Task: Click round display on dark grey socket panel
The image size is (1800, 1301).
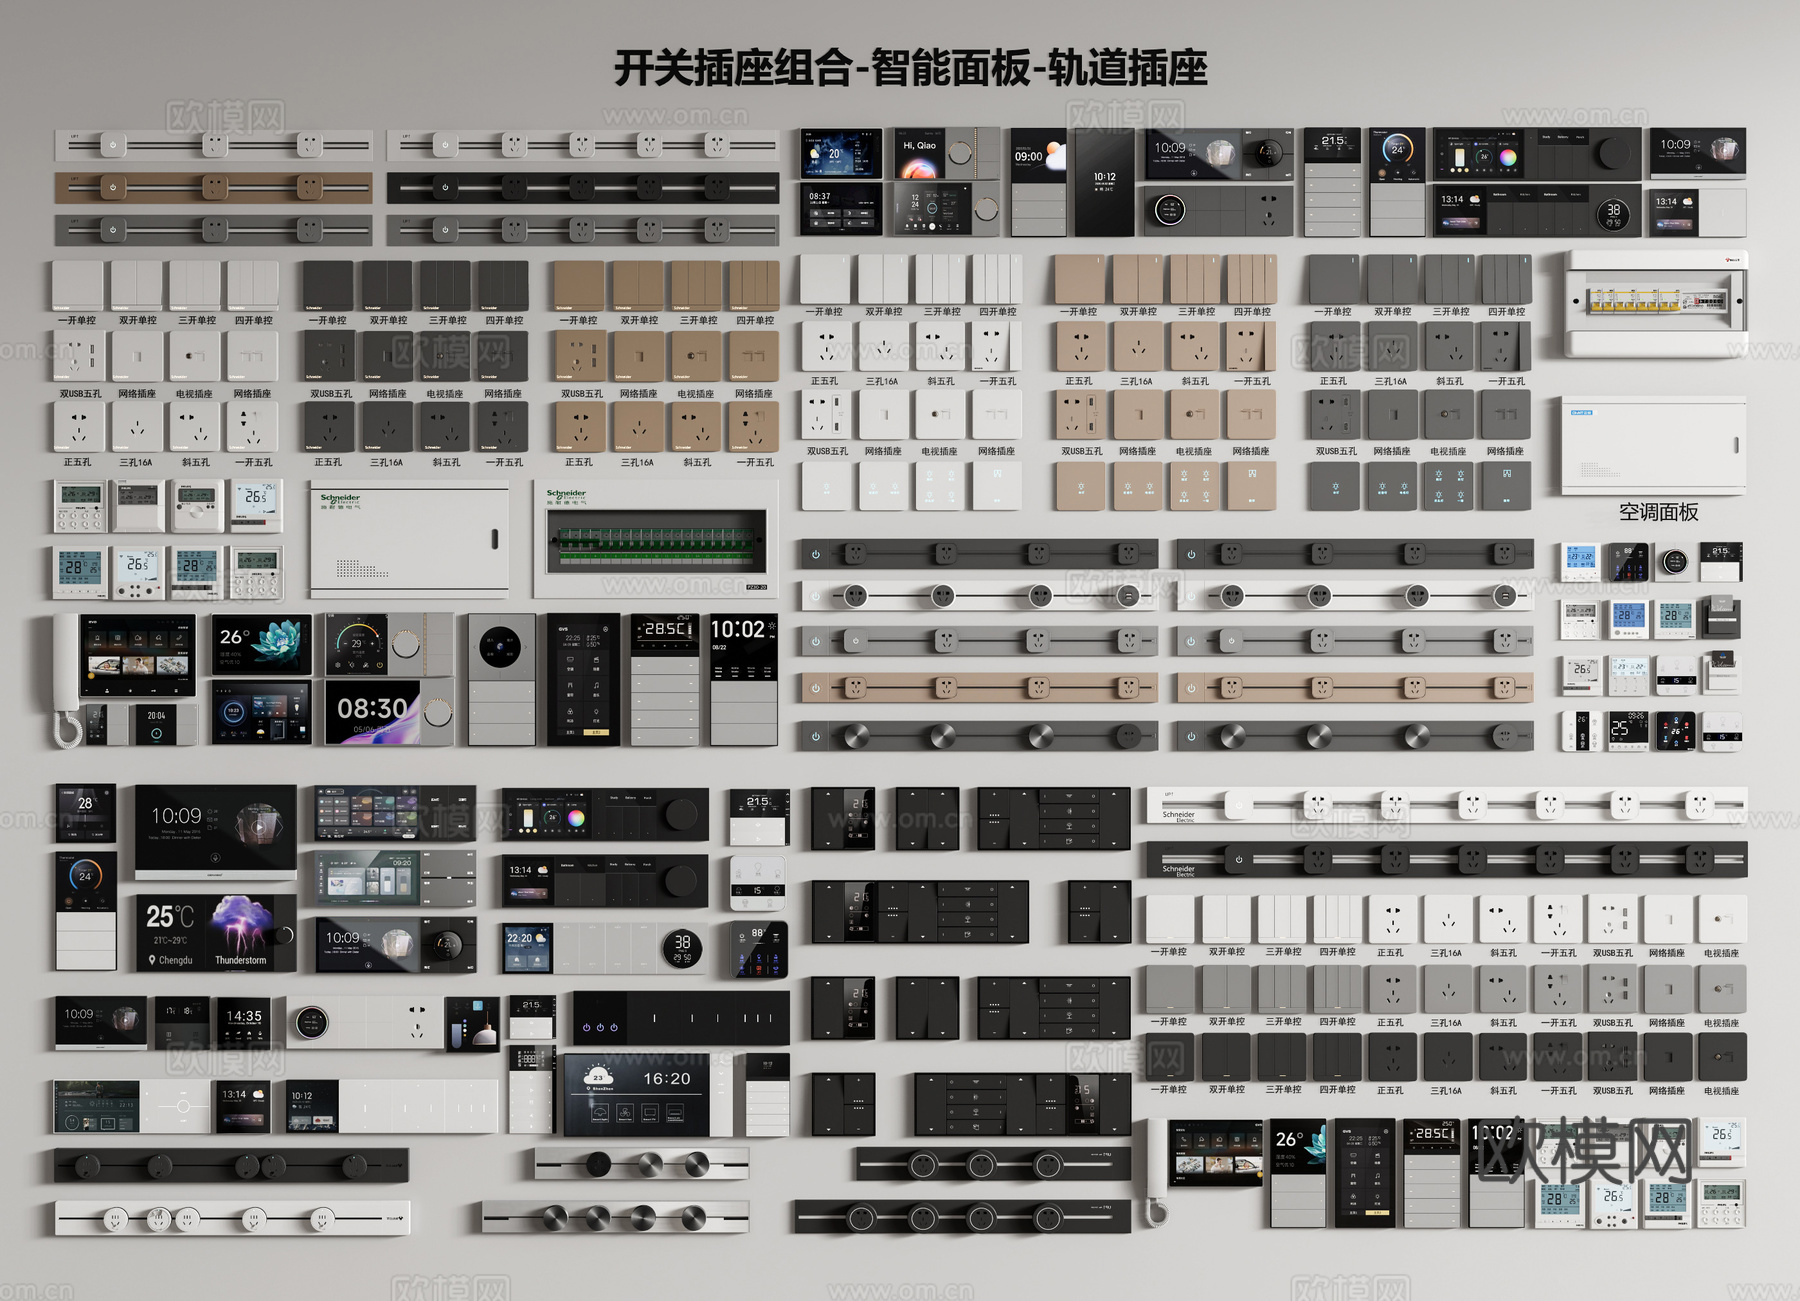Action: [x=1169, y=210]
